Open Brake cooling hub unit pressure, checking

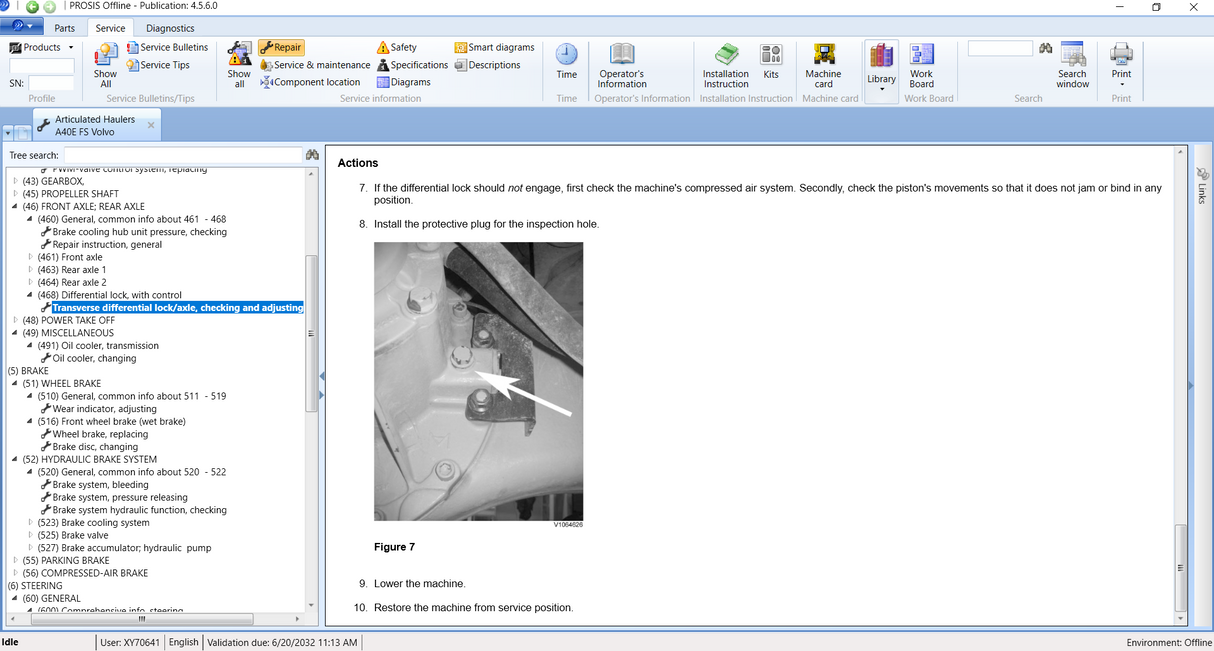pyautogui.click(x=139, y=232)
